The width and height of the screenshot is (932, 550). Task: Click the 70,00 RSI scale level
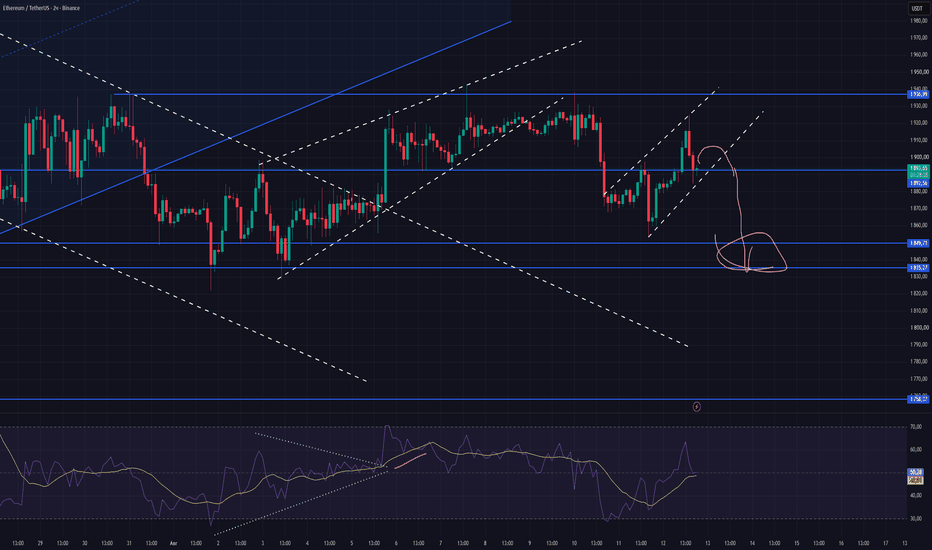916,427
